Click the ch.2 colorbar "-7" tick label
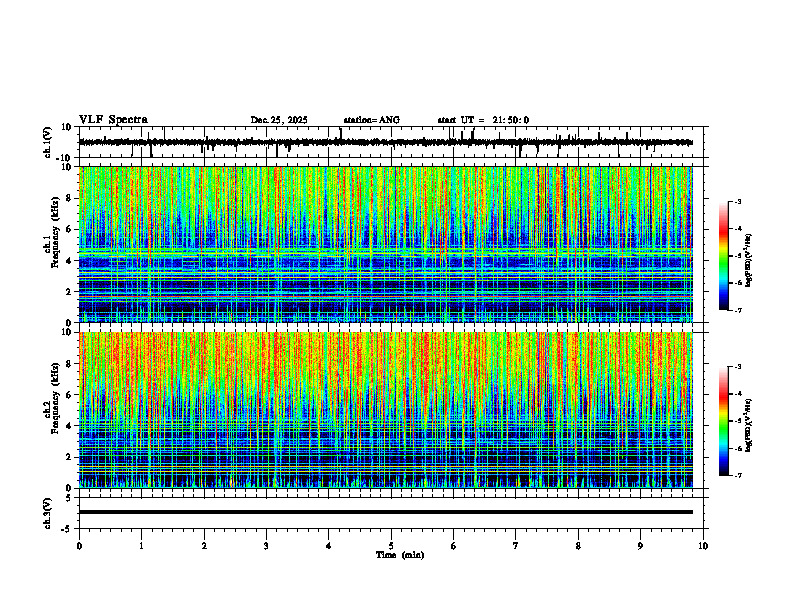This screenshot has height=612, width=792. point(738,476)
